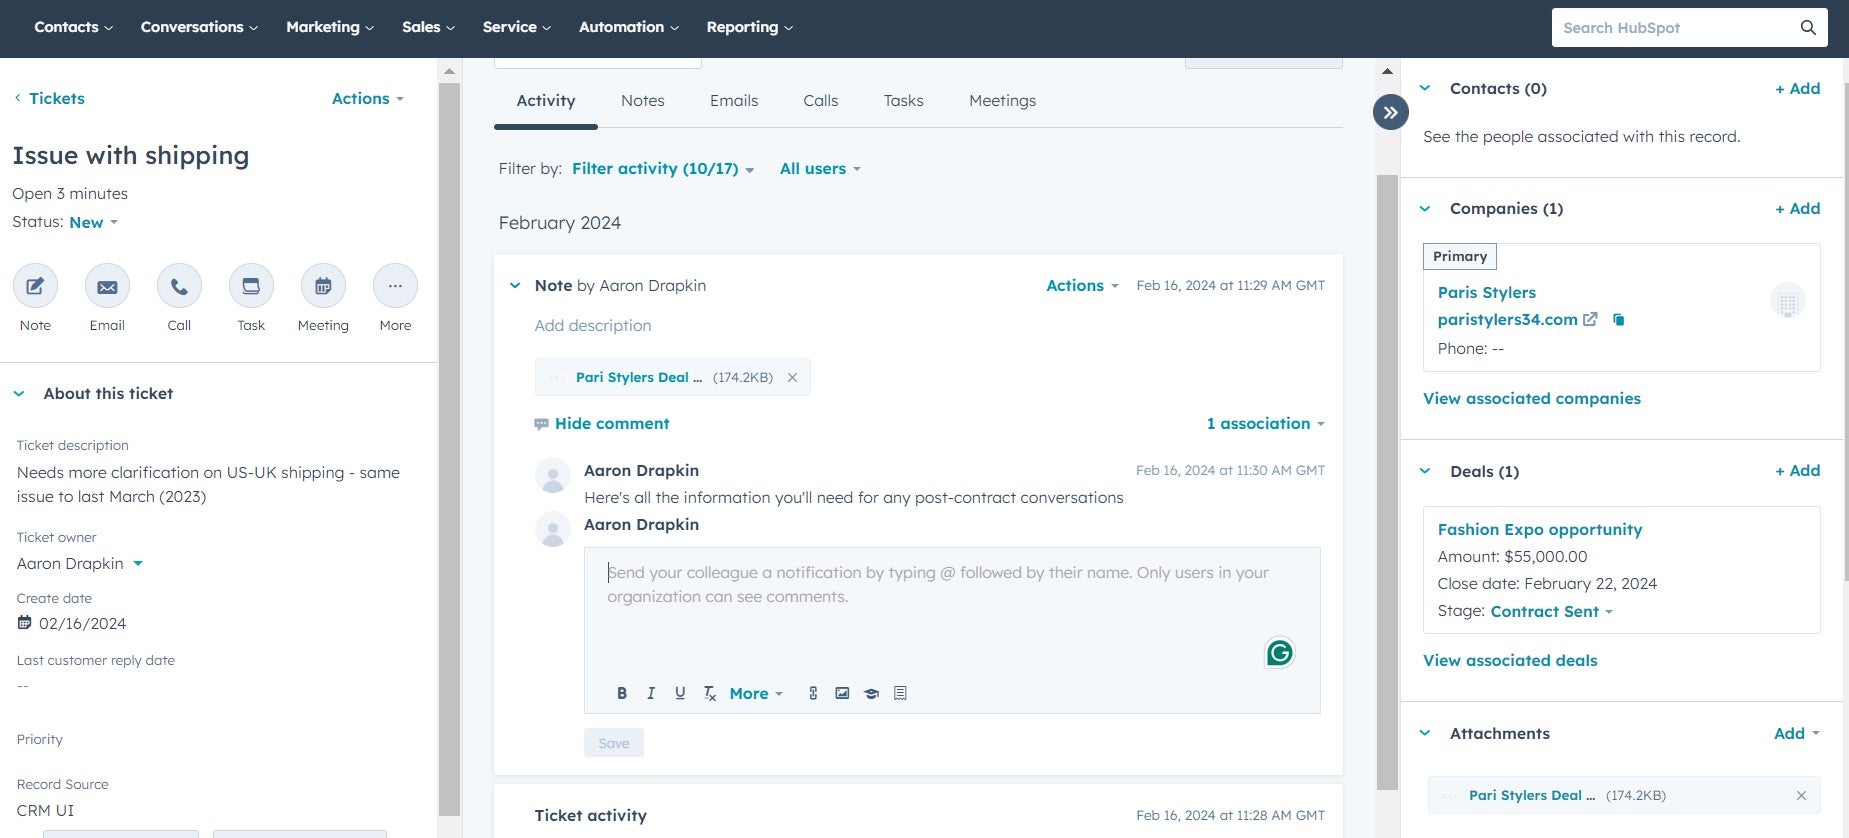The width and height of the screenshot is (1849, 838).
Task: Collapse the right sidebar with double-arrow icon
Action: click(x=1390, y=112)
